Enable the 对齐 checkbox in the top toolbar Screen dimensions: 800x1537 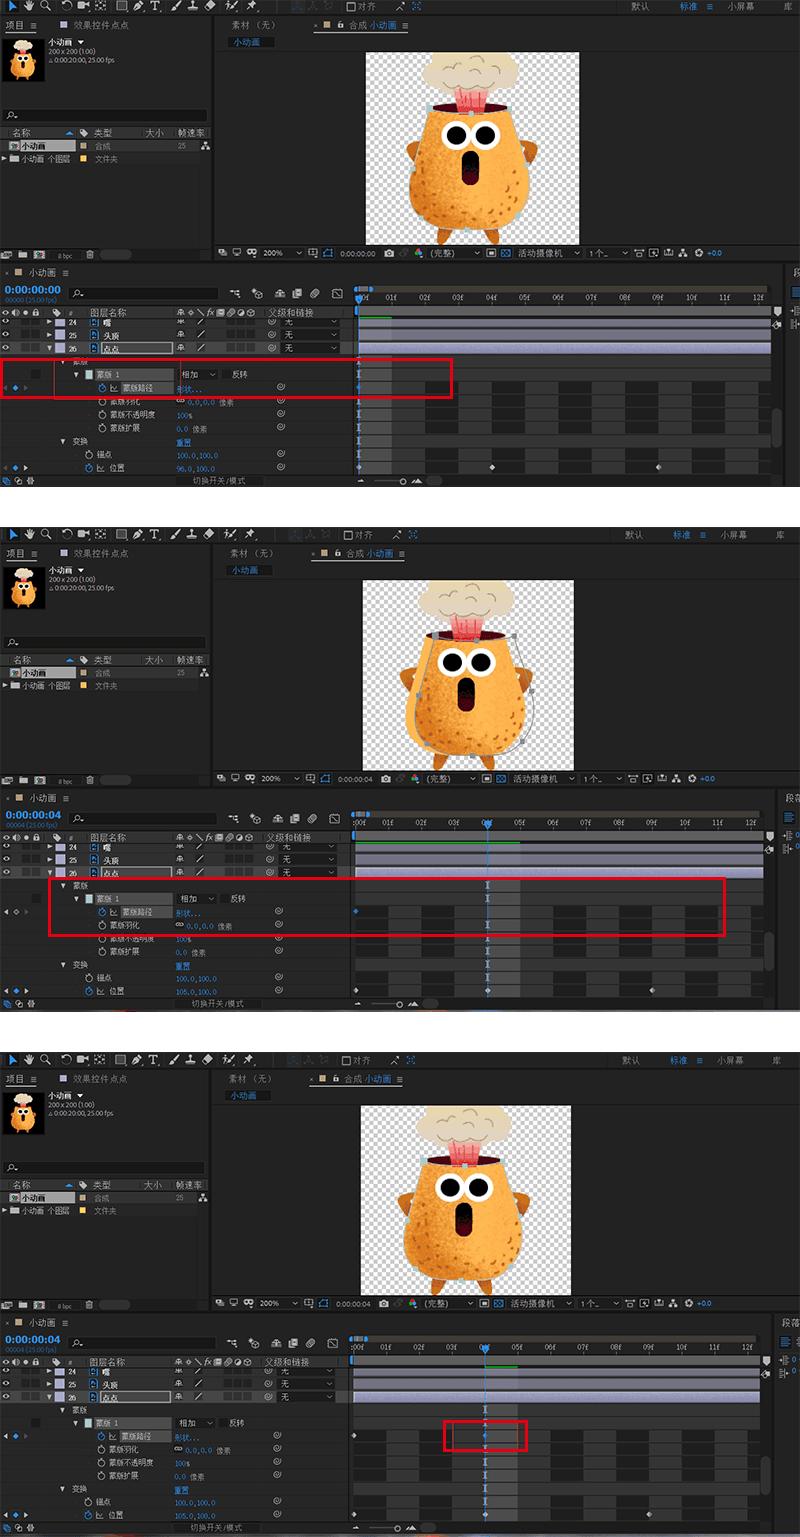350,6
